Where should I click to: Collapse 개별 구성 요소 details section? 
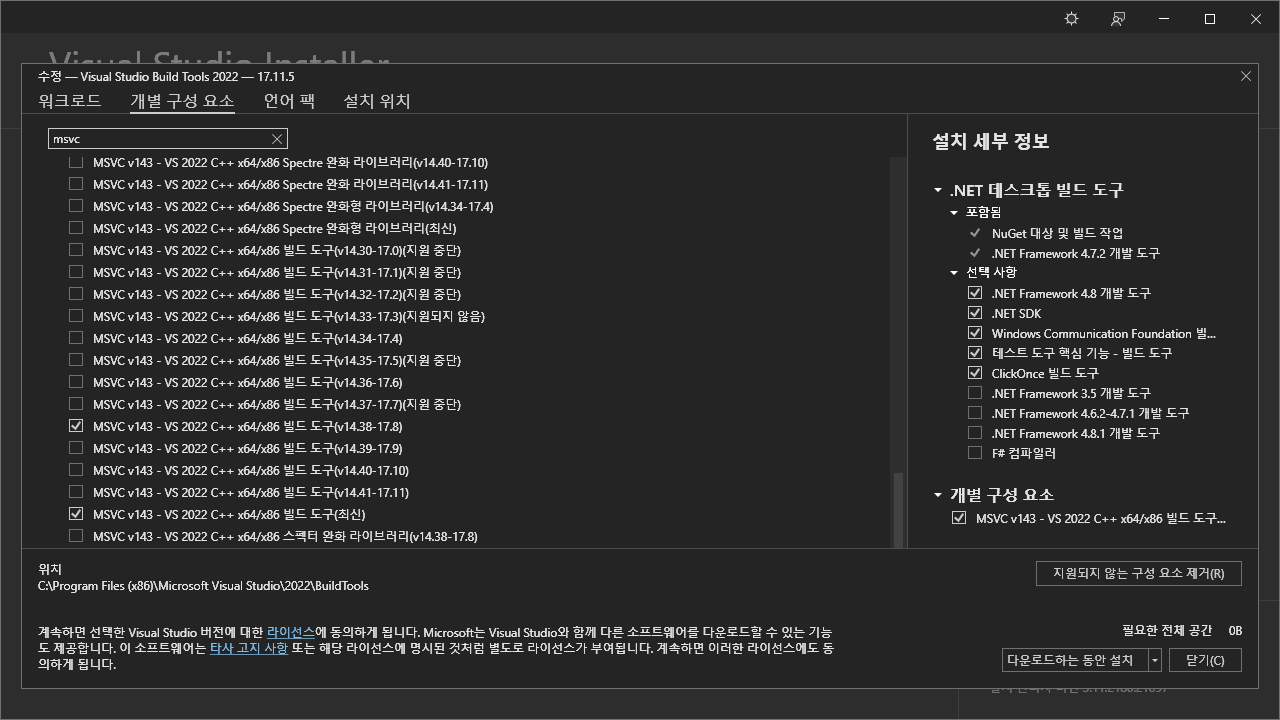(938, 495)
